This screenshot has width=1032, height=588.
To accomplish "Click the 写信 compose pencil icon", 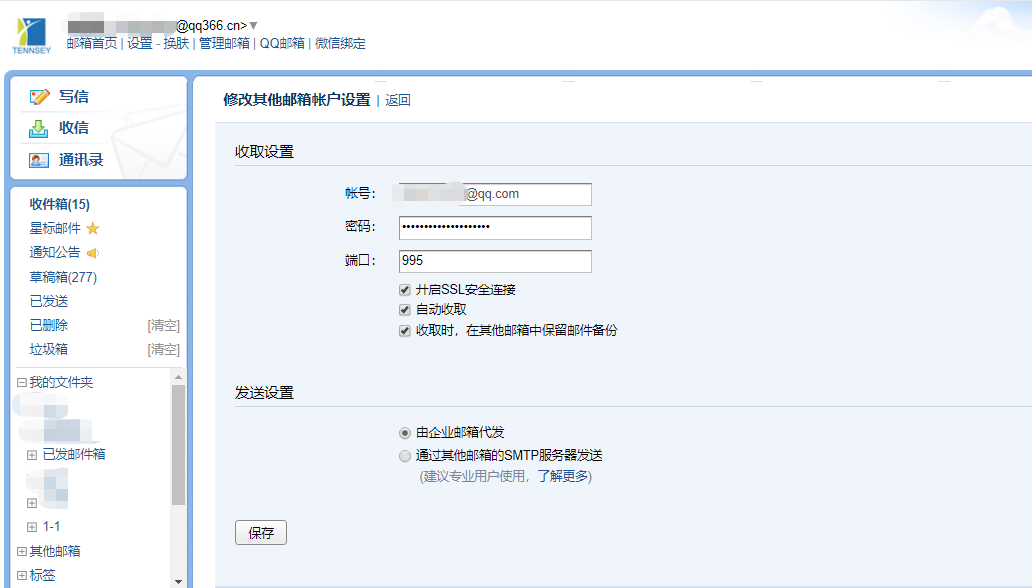I will coord(38,94).
